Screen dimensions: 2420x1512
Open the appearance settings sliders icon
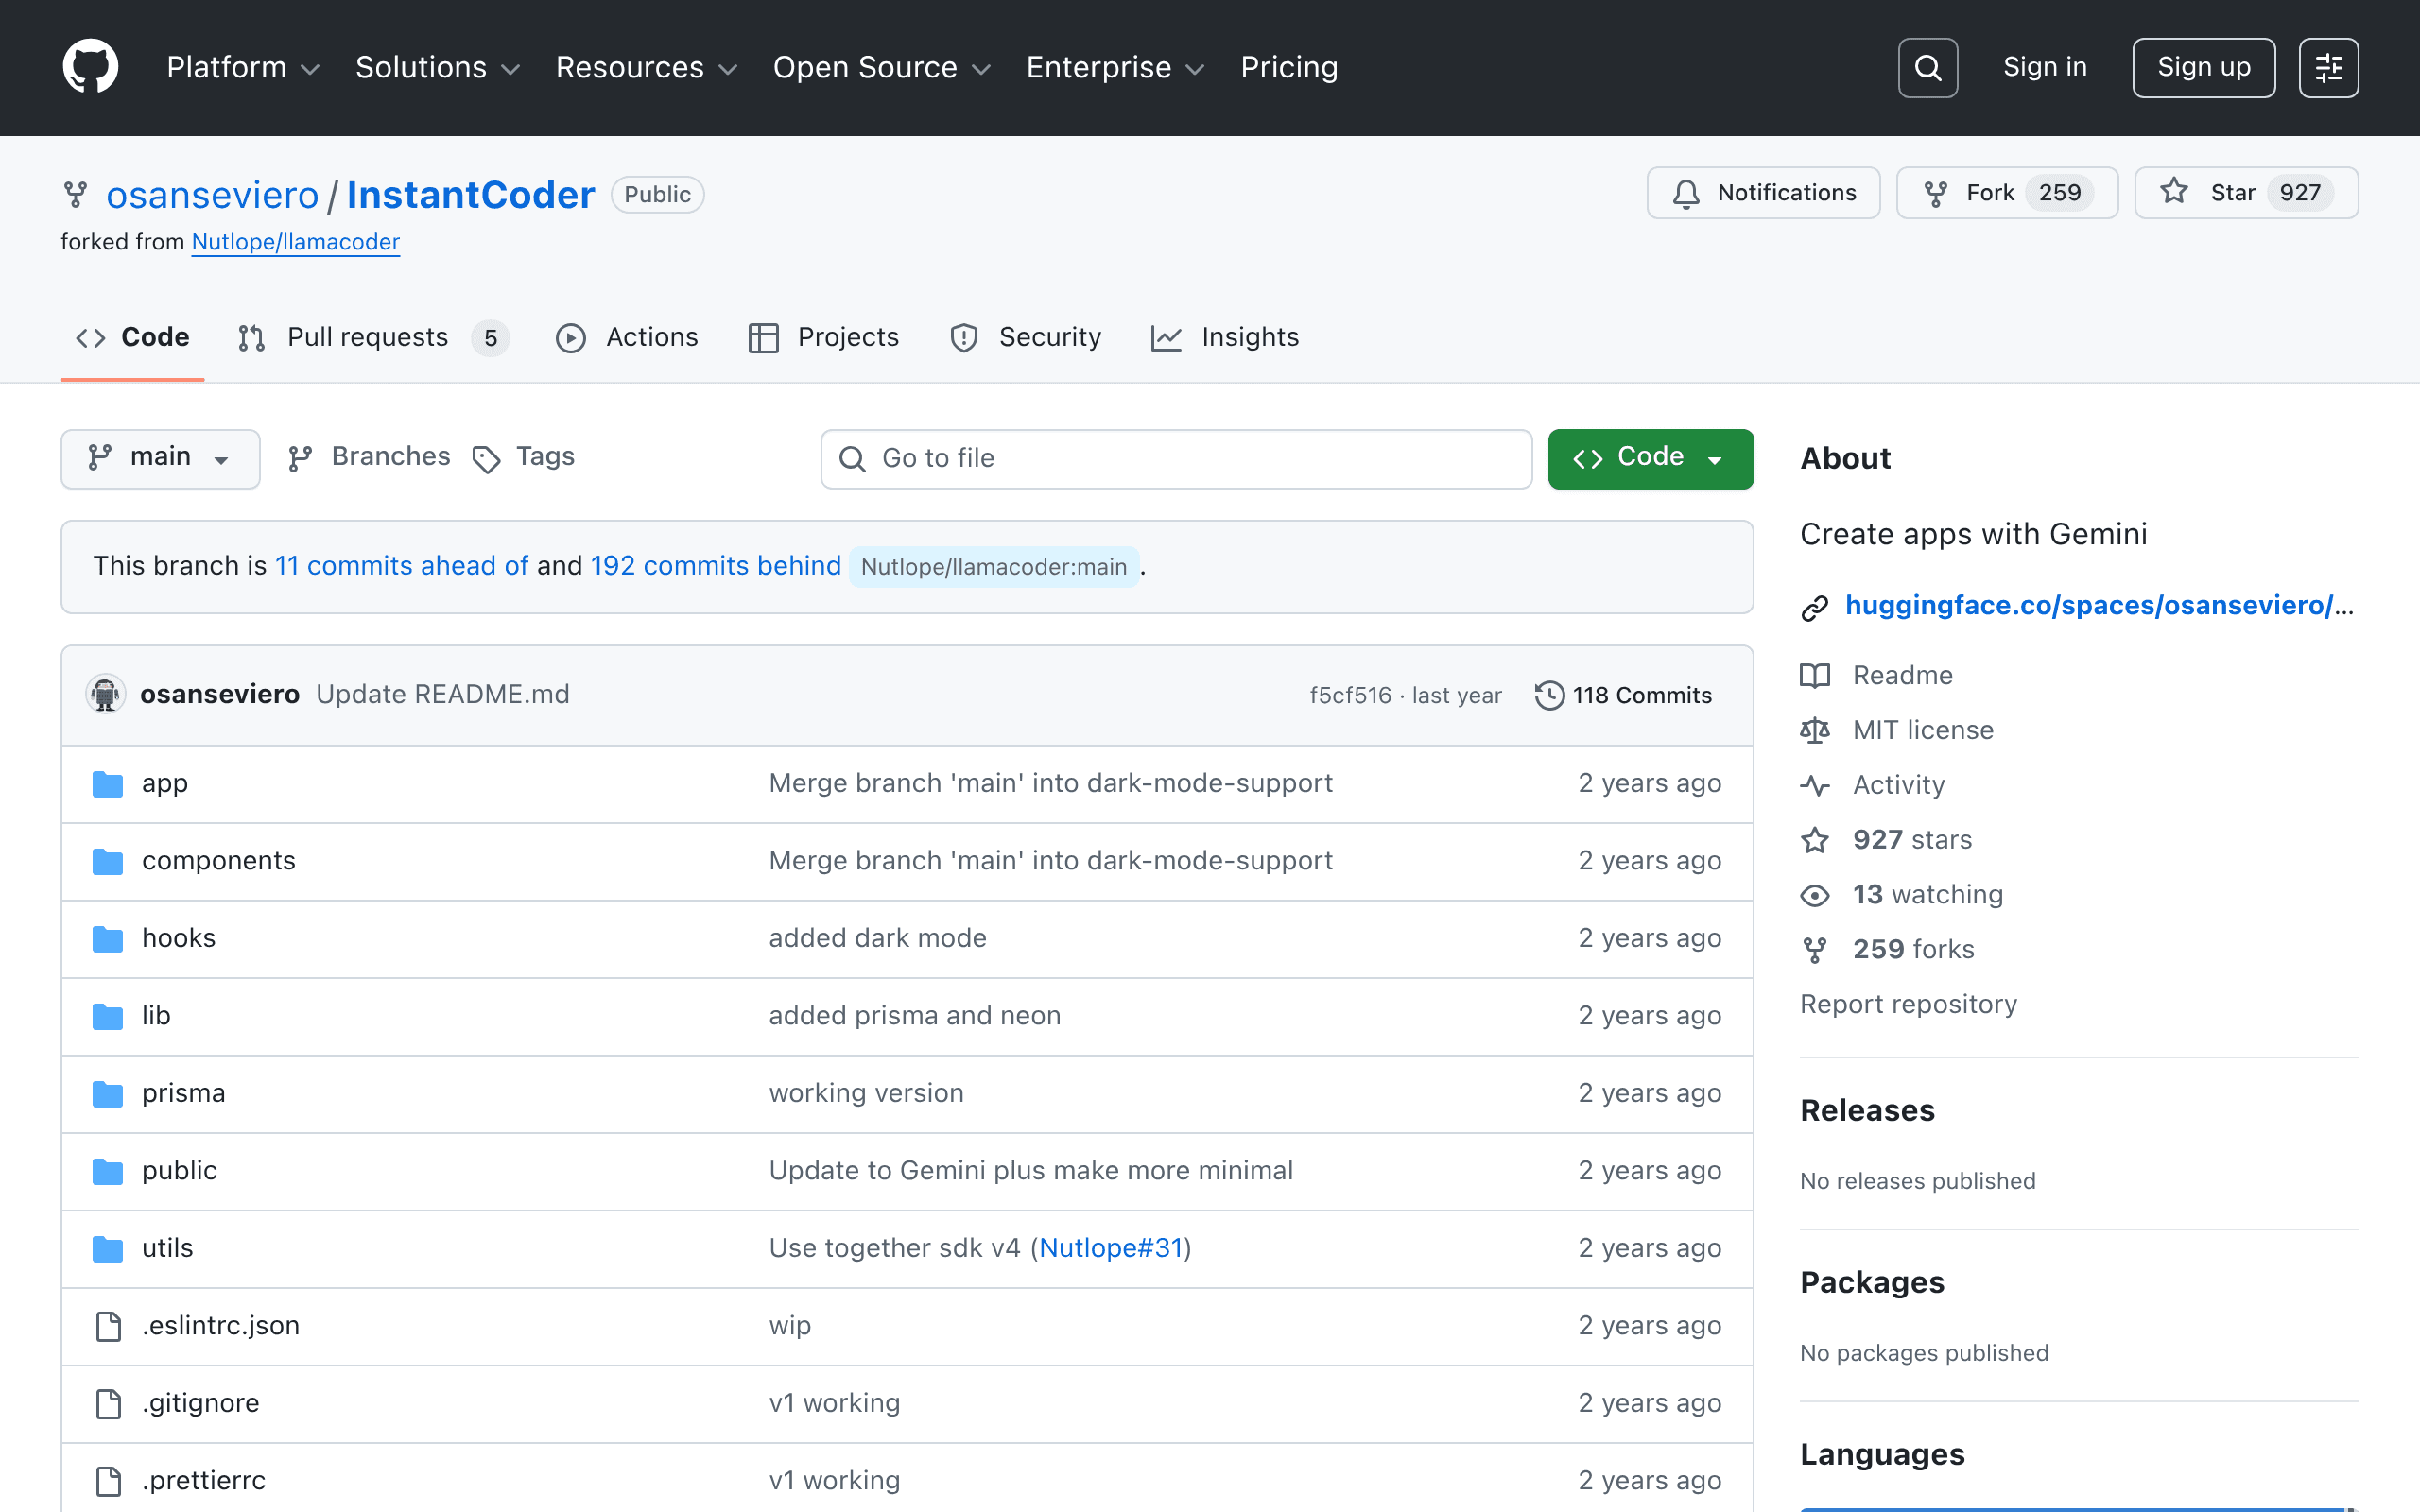coord(2328,68)
